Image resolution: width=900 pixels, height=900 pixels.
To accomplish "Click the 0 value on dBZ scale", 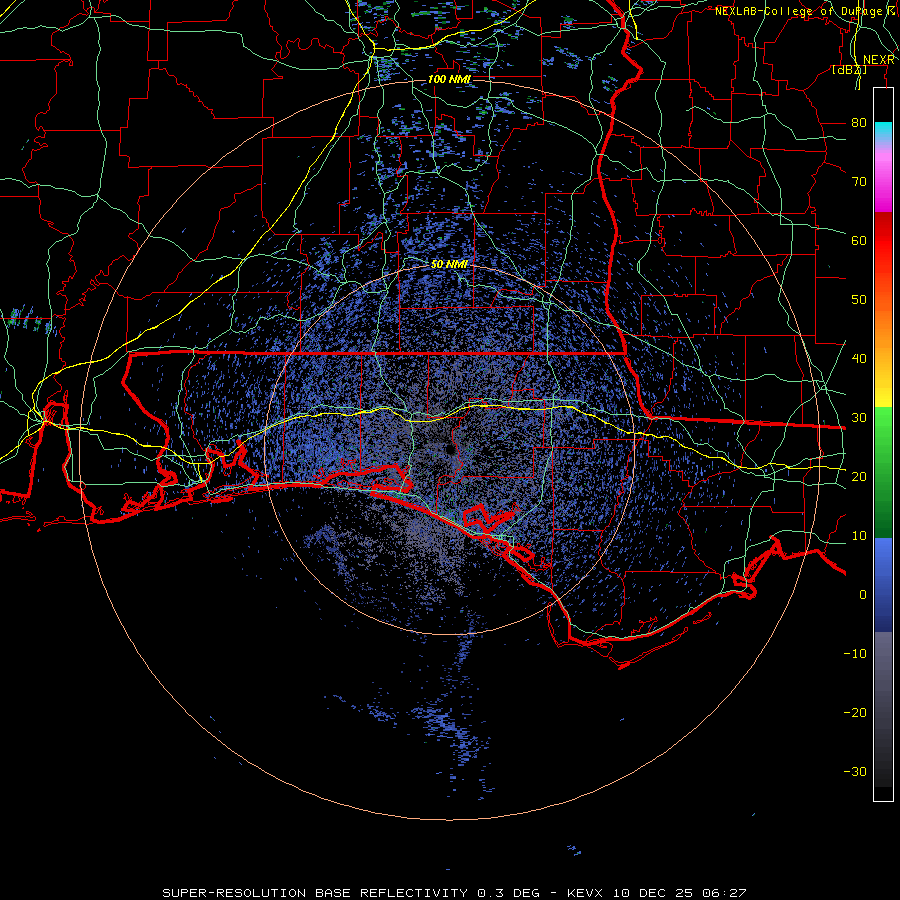I will click(863, 595).
